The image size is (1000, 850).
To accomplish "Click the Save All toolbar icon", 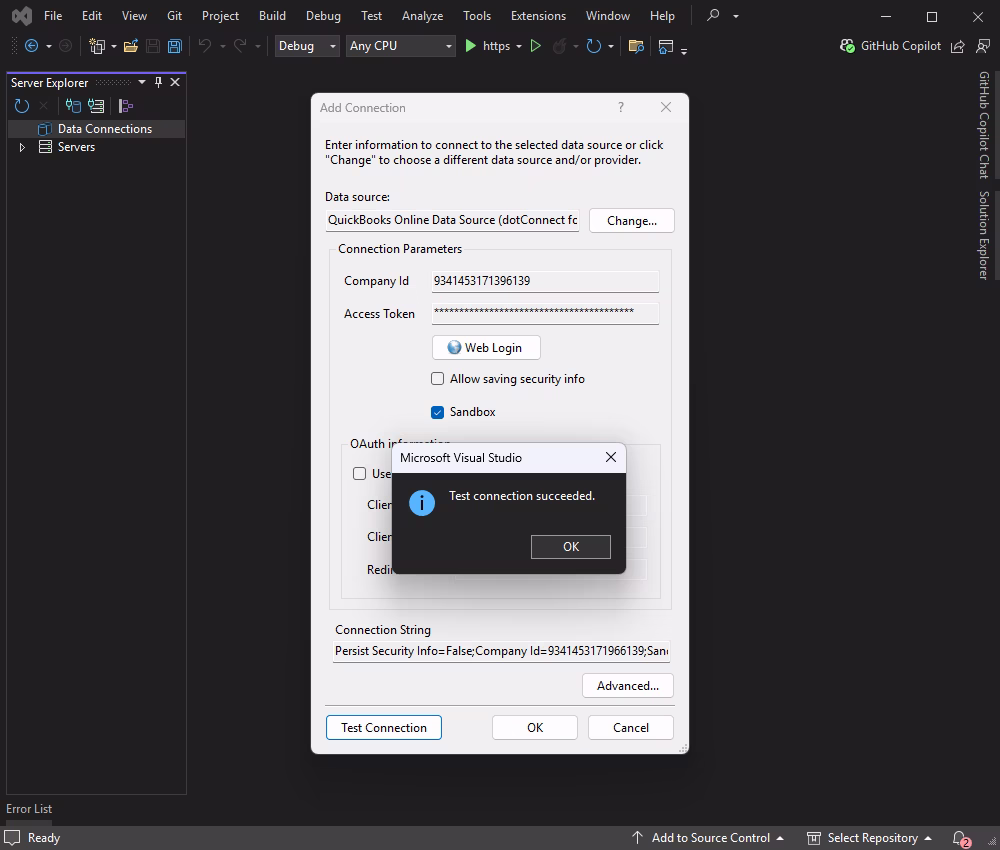I will pos(174,46).
